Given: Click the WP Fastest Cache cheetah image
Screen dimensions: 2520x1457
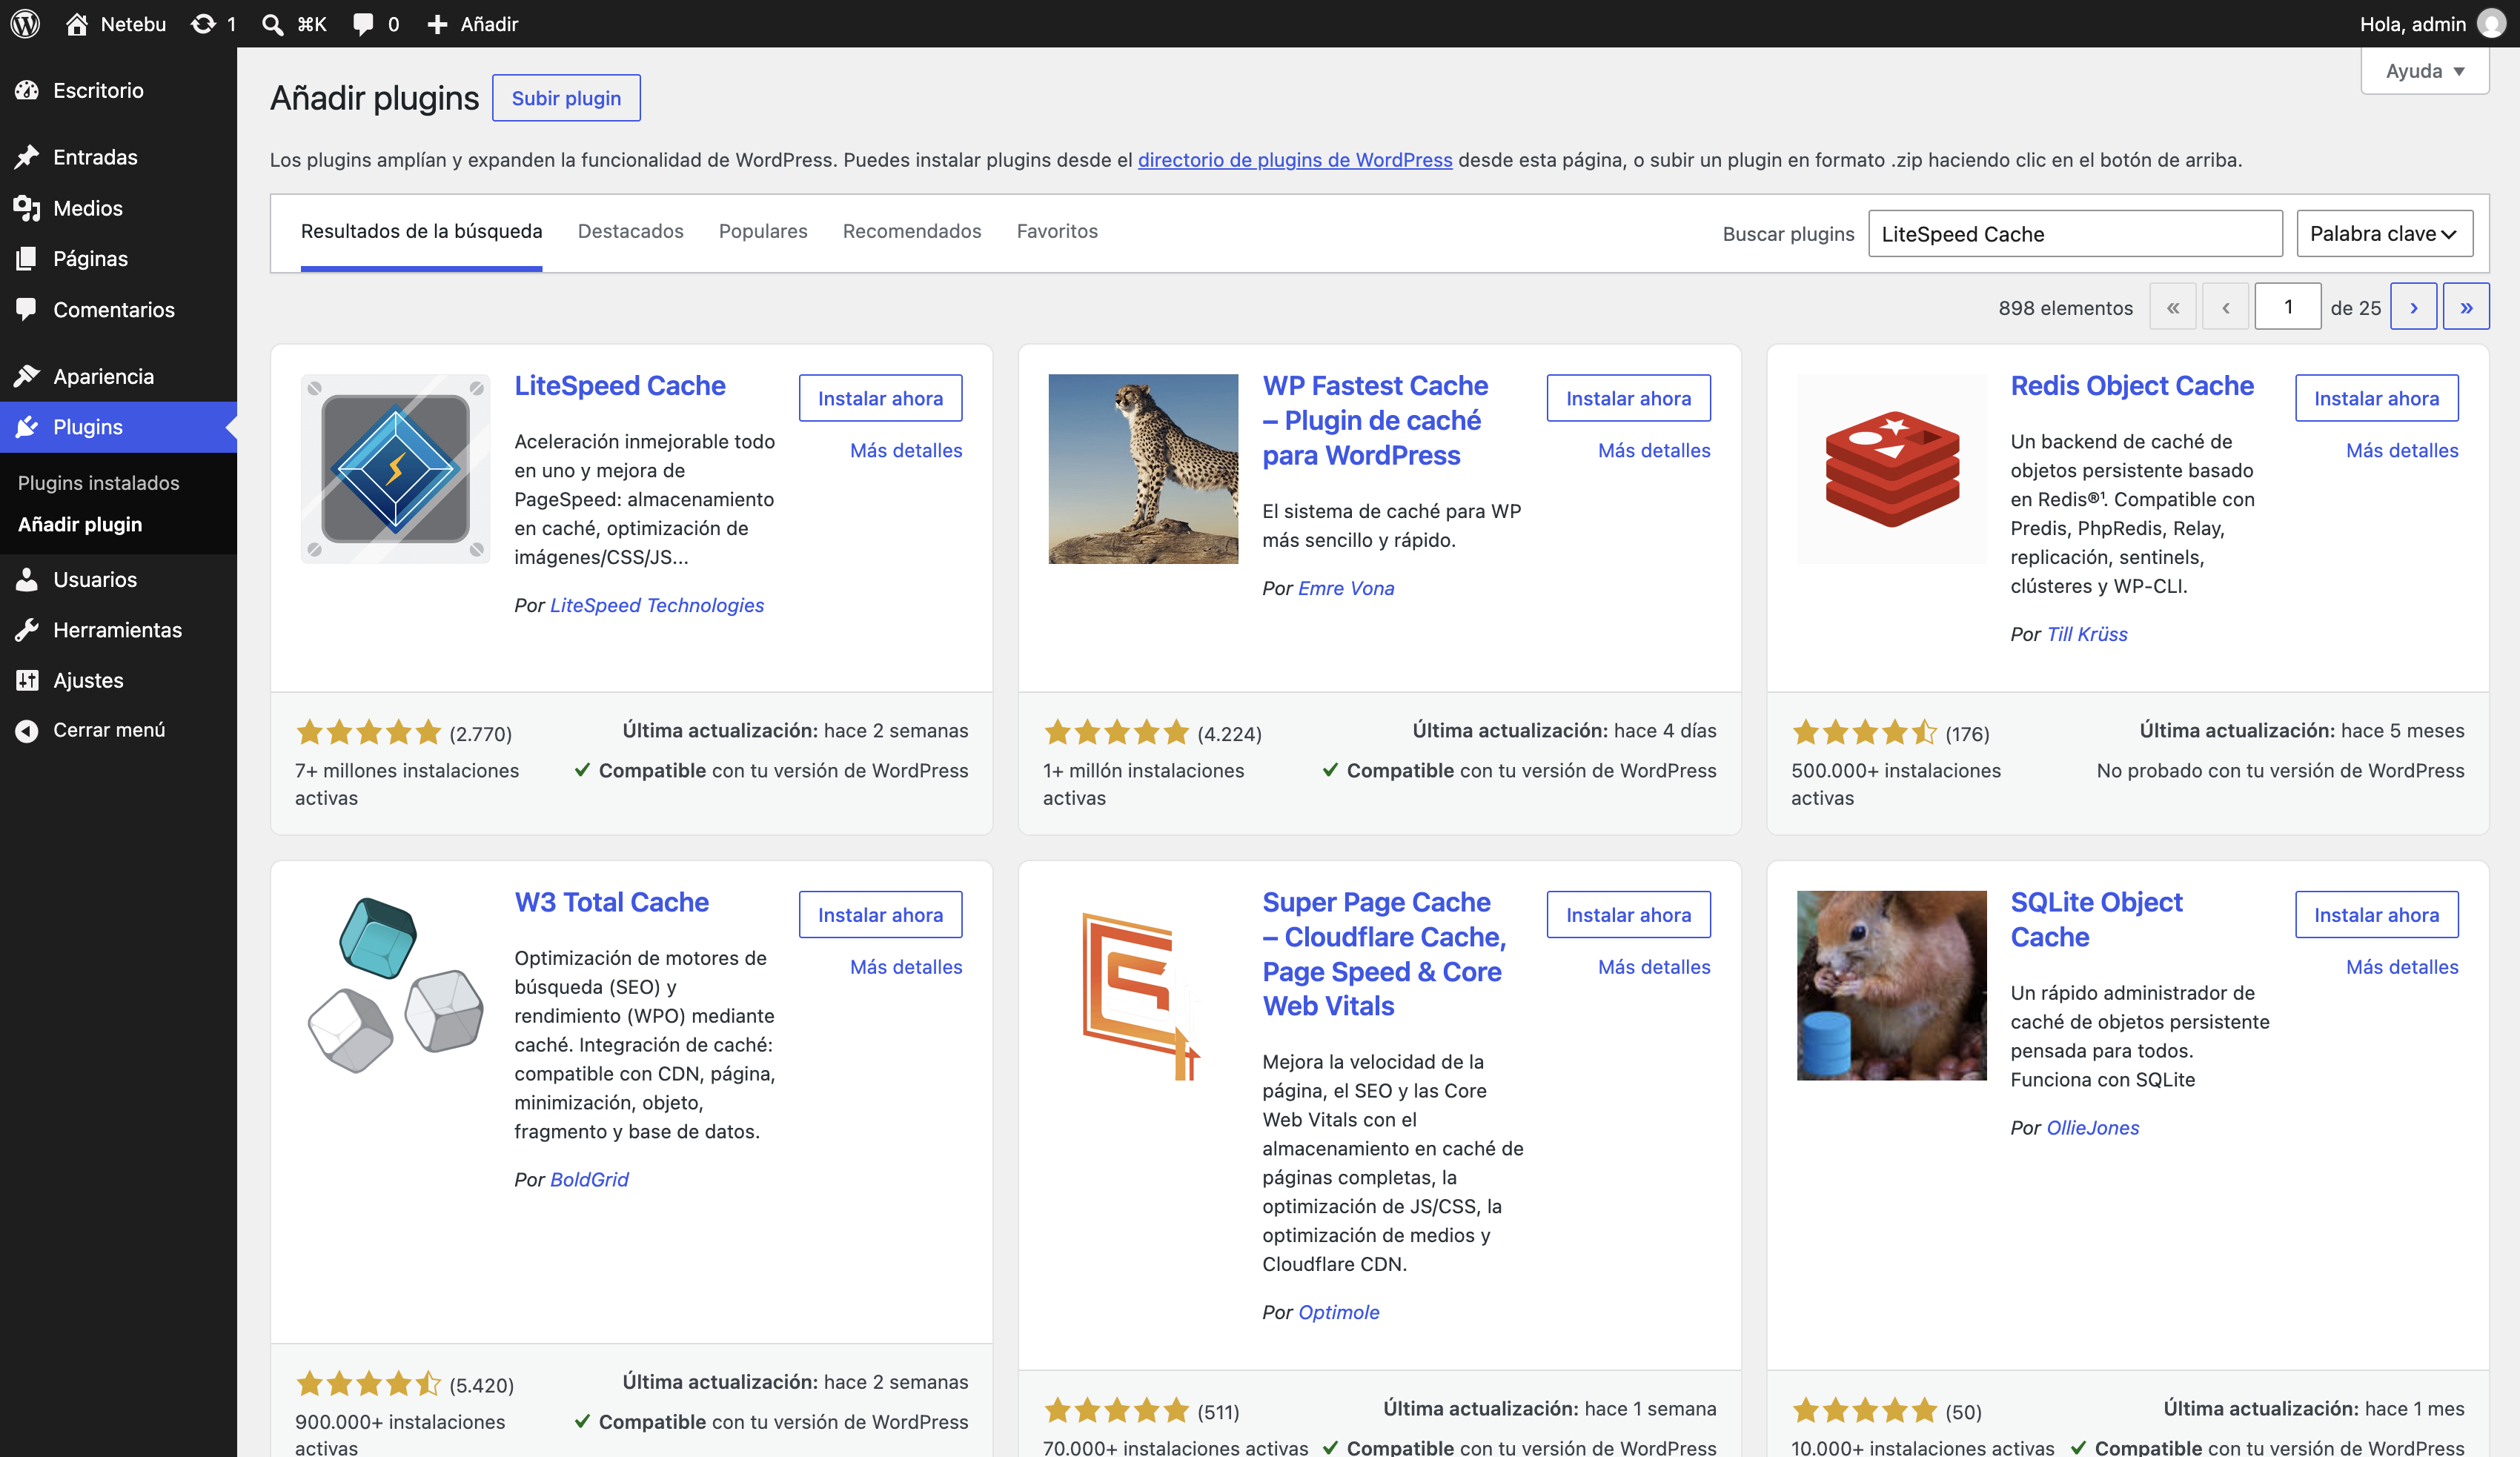Looking at the screenshot, I should pyautogui.click(x=1143, y=468).
